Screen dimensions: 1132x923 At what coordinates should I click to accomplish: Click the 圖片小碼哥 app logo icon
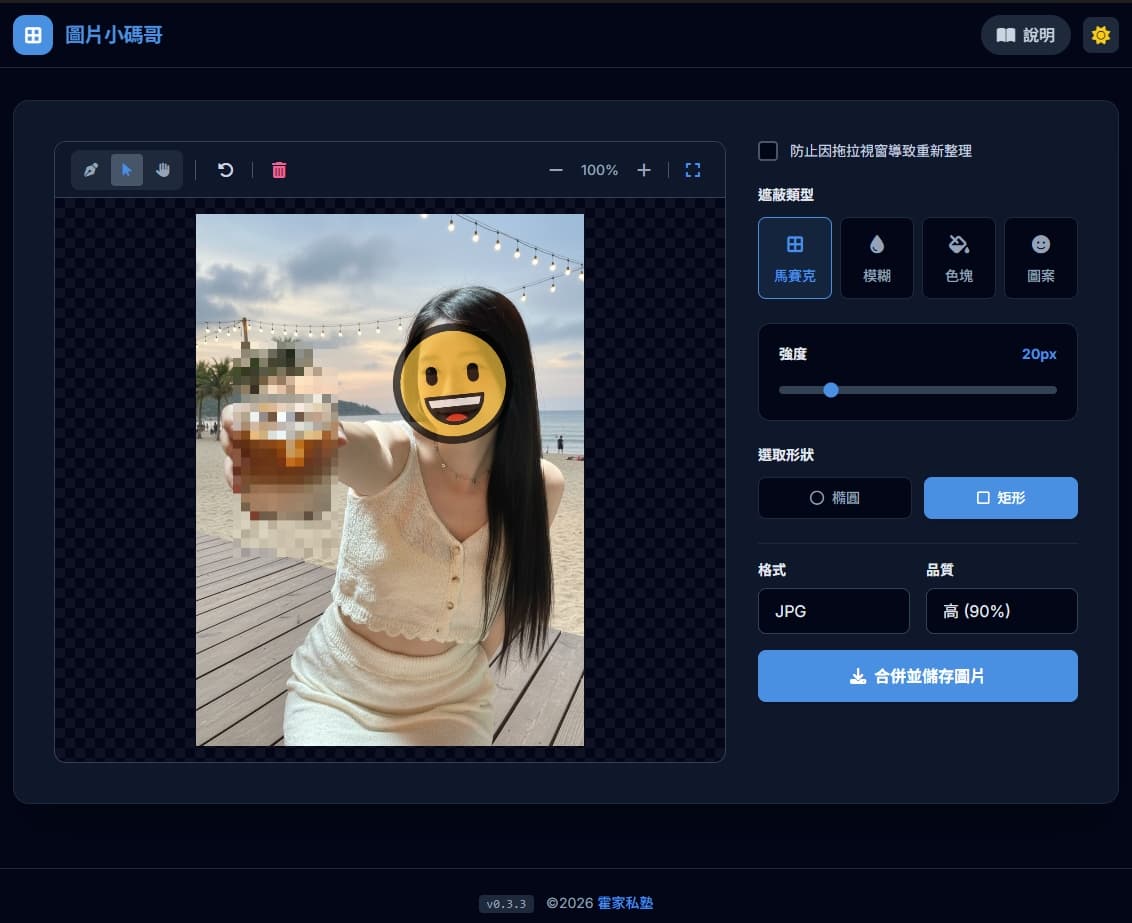pos(32,35)
